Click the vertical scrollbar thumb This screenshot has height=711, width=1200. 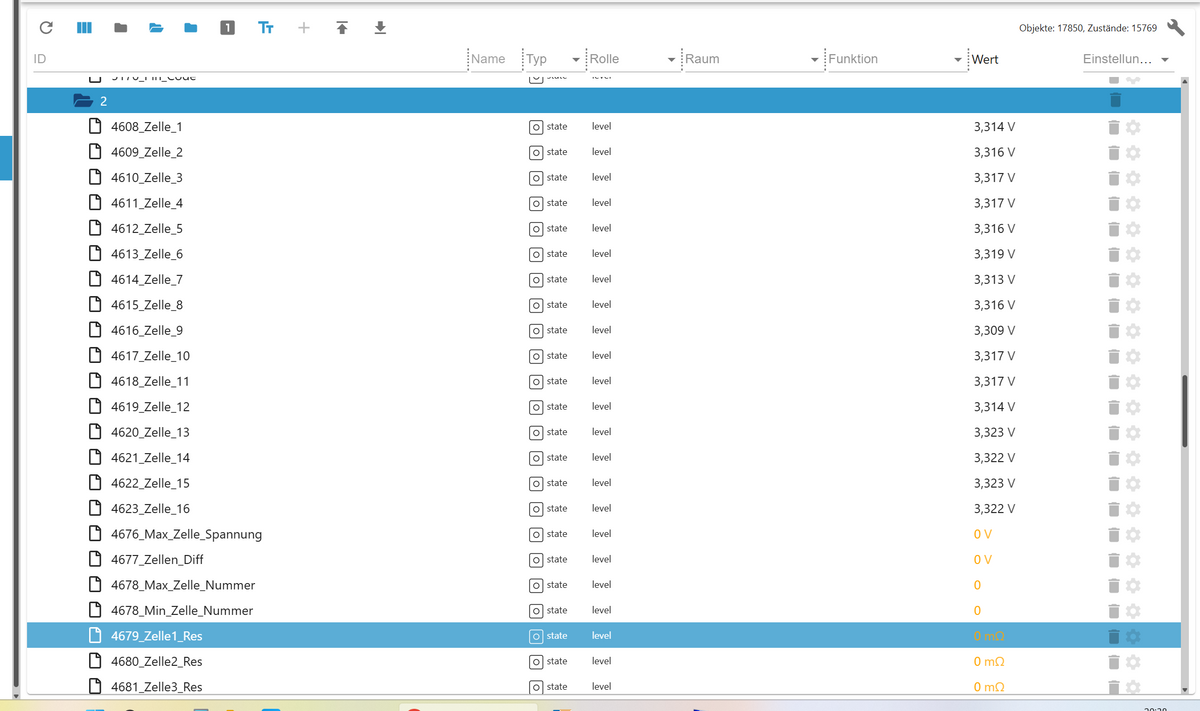[1185, 411]
